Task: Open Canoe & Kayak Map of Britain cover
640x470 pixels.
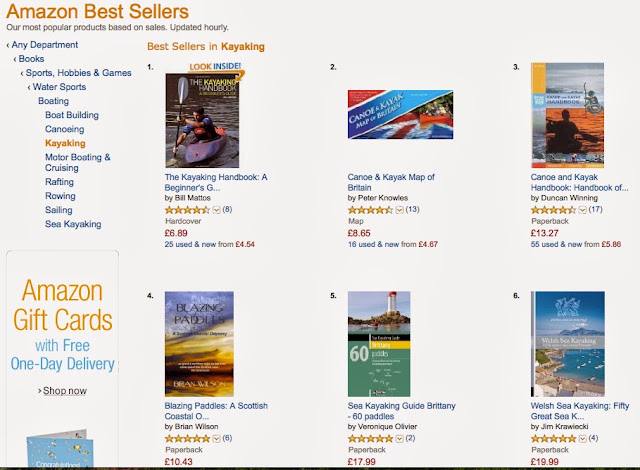Action: [x=400, y=115]
